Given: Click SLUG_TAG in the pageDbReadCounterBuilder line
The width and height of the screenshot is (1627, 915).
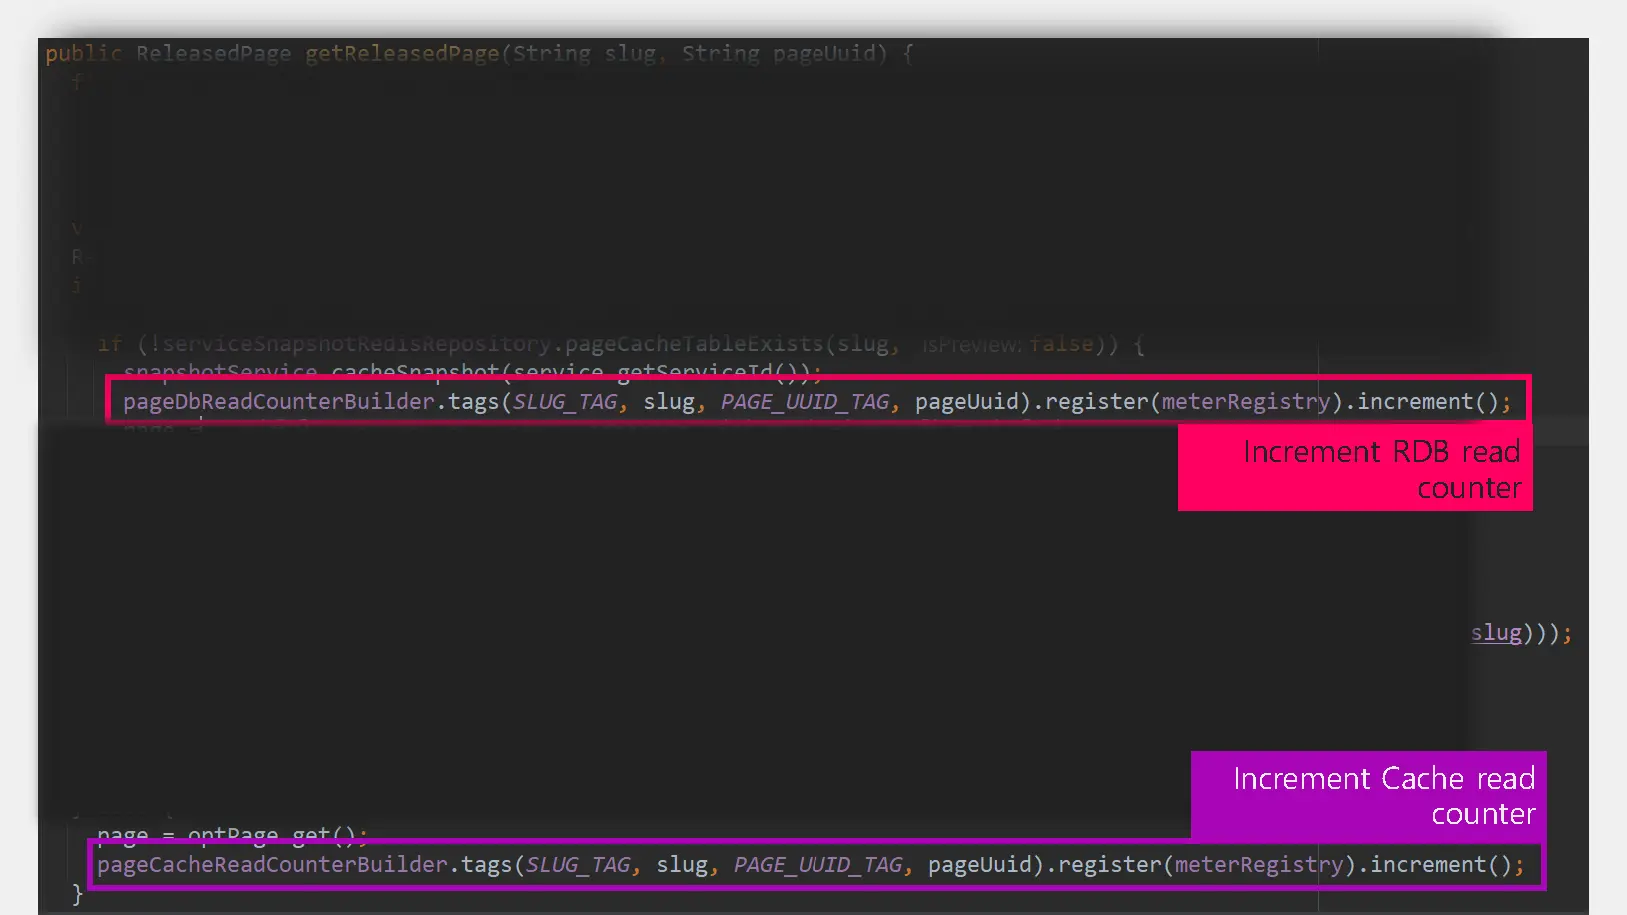Looking at the screenshot, I should click(565, 402).
